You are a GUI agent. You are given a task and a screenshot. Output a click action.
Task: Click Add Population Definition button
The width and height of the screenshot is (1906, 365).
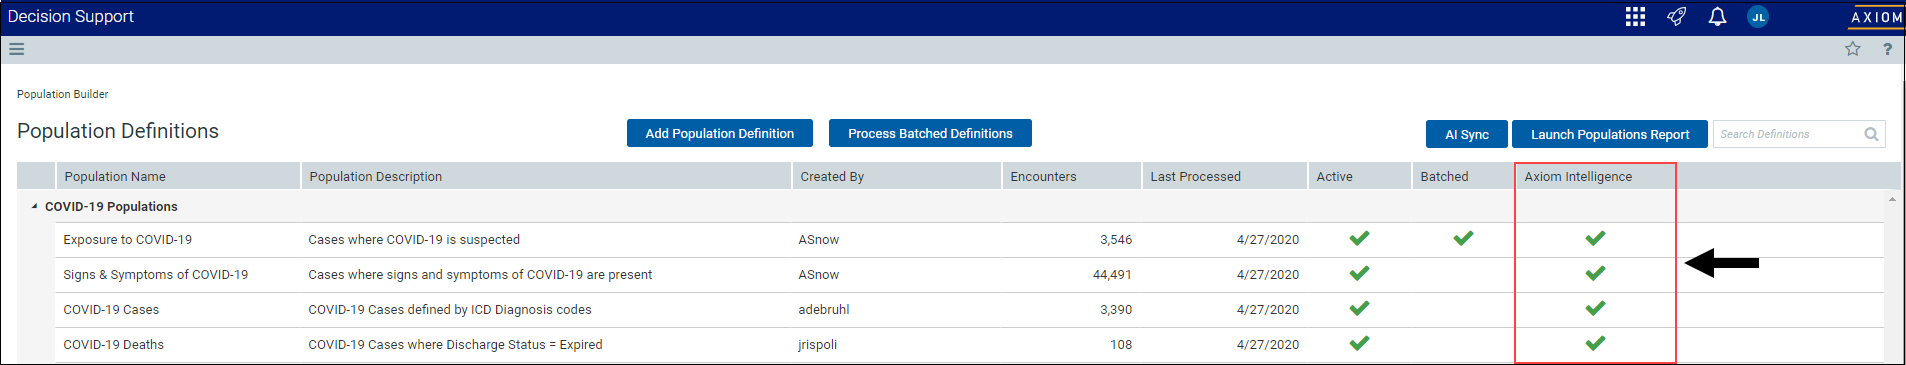pos(720,133)
